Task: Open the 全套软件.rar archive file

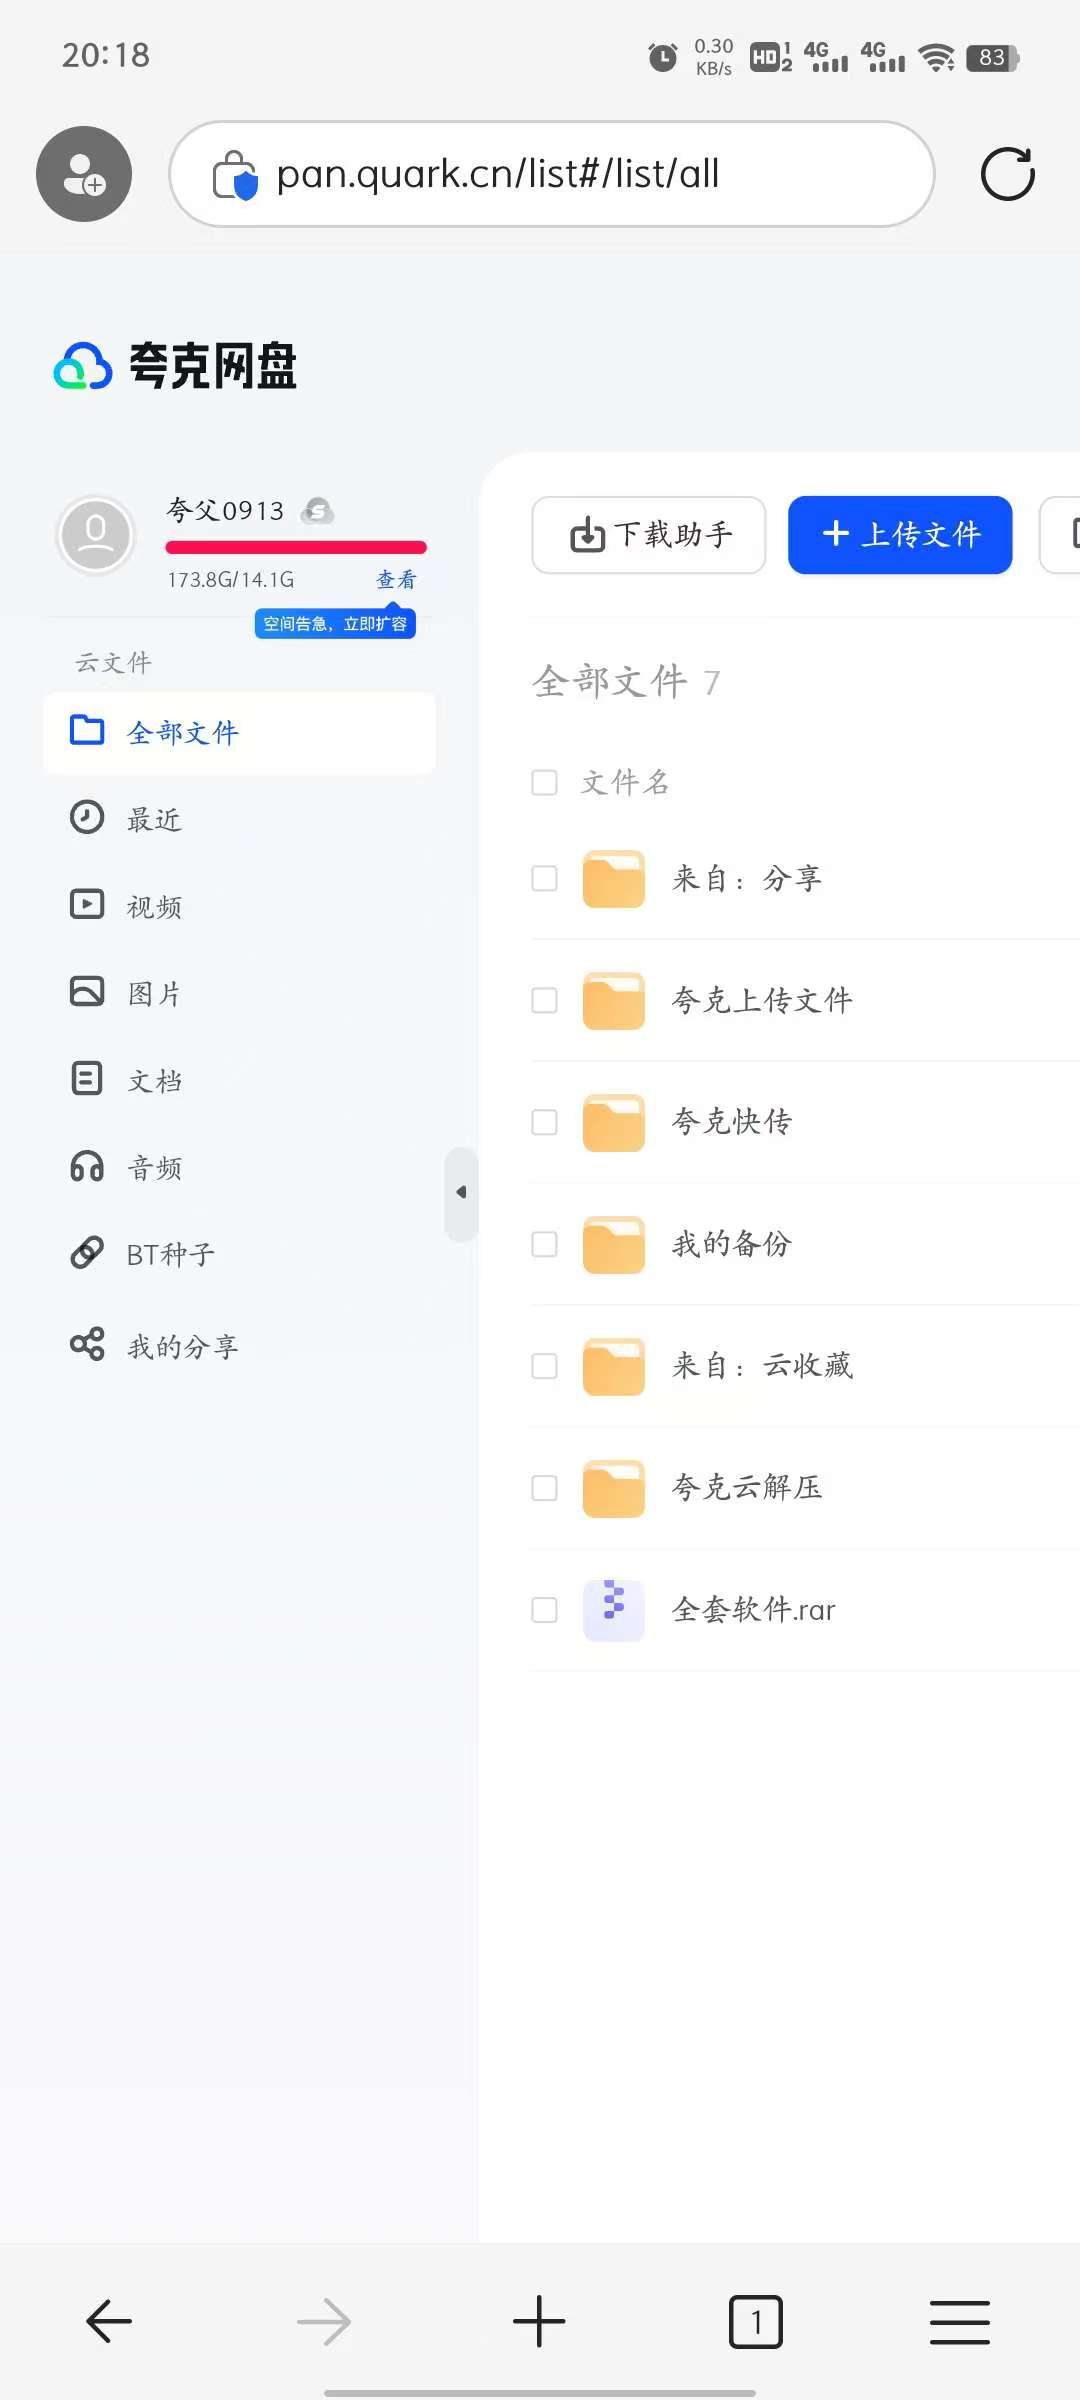Action: point(753,1610)
